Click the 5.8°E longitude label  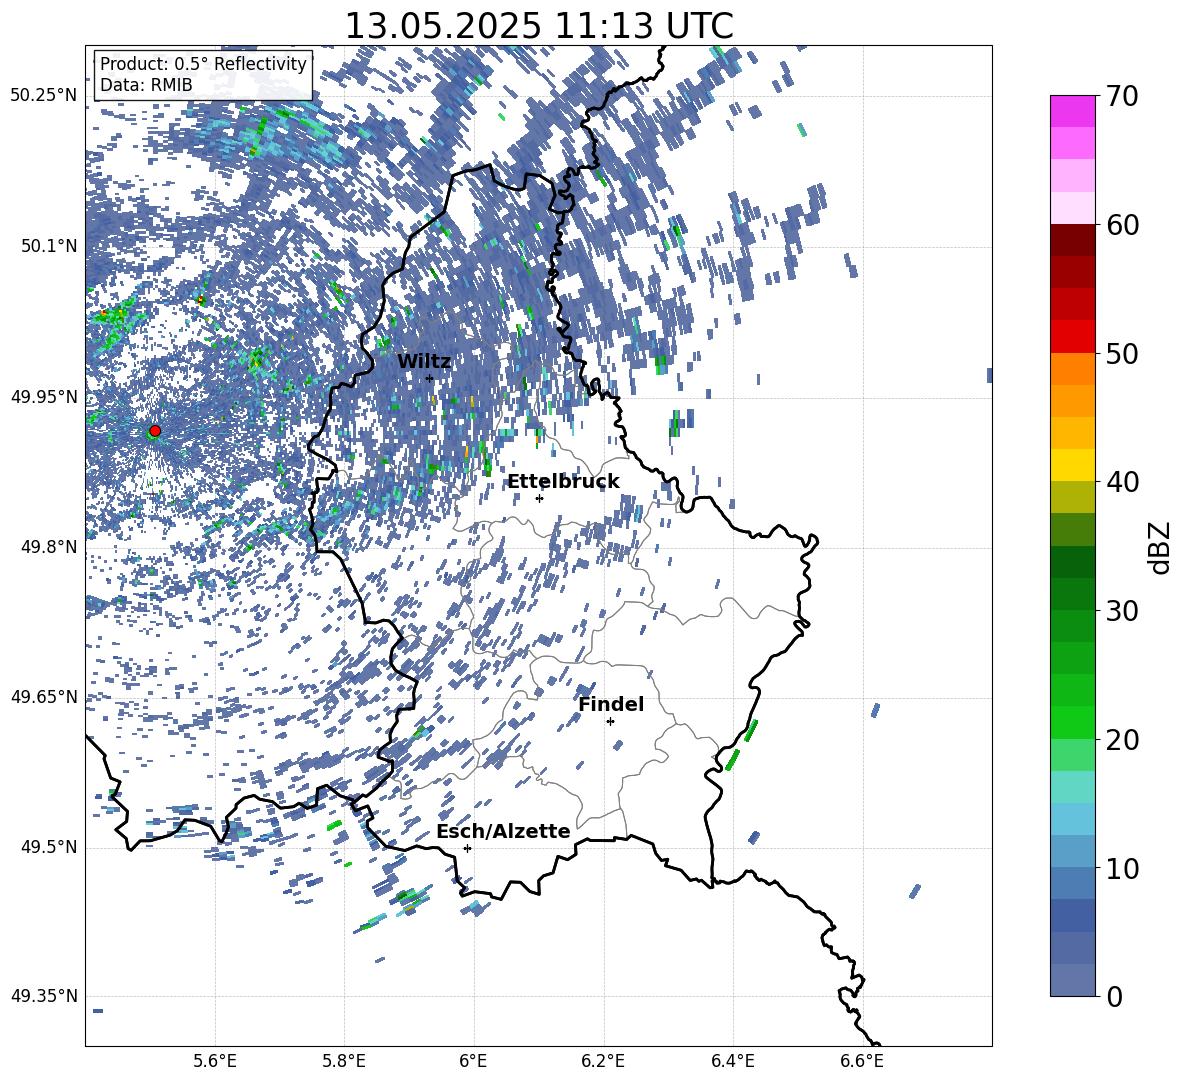pos(344,1061)
